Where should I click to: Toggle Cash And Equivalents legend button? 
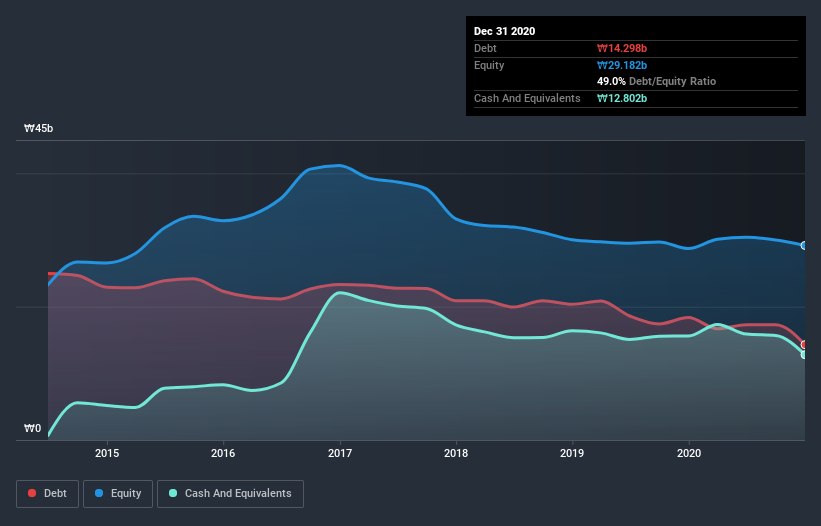[x=230, y=494]
